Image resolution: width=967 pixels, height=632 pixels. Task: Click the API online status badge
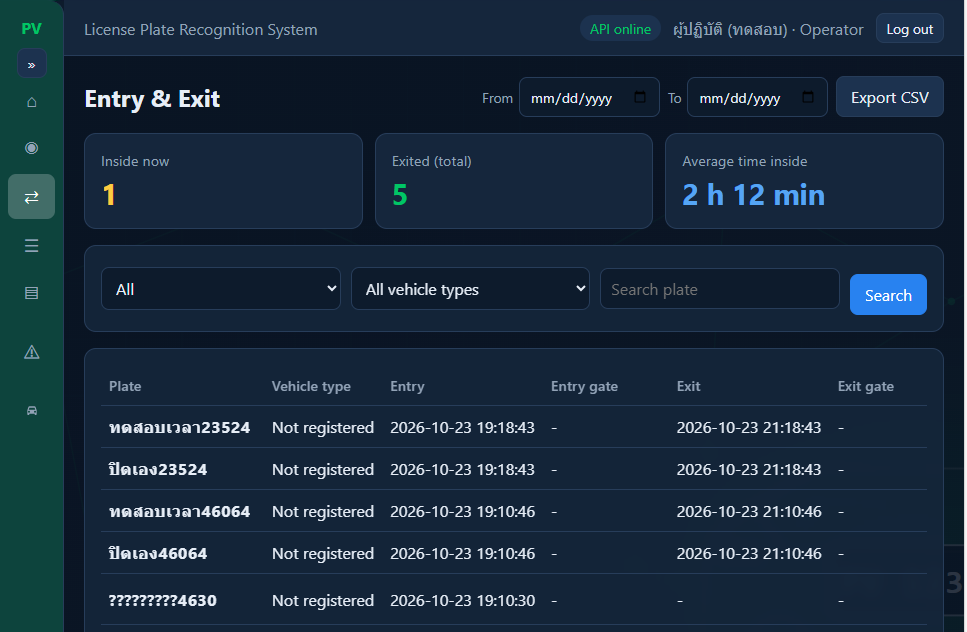pos(620,29)
